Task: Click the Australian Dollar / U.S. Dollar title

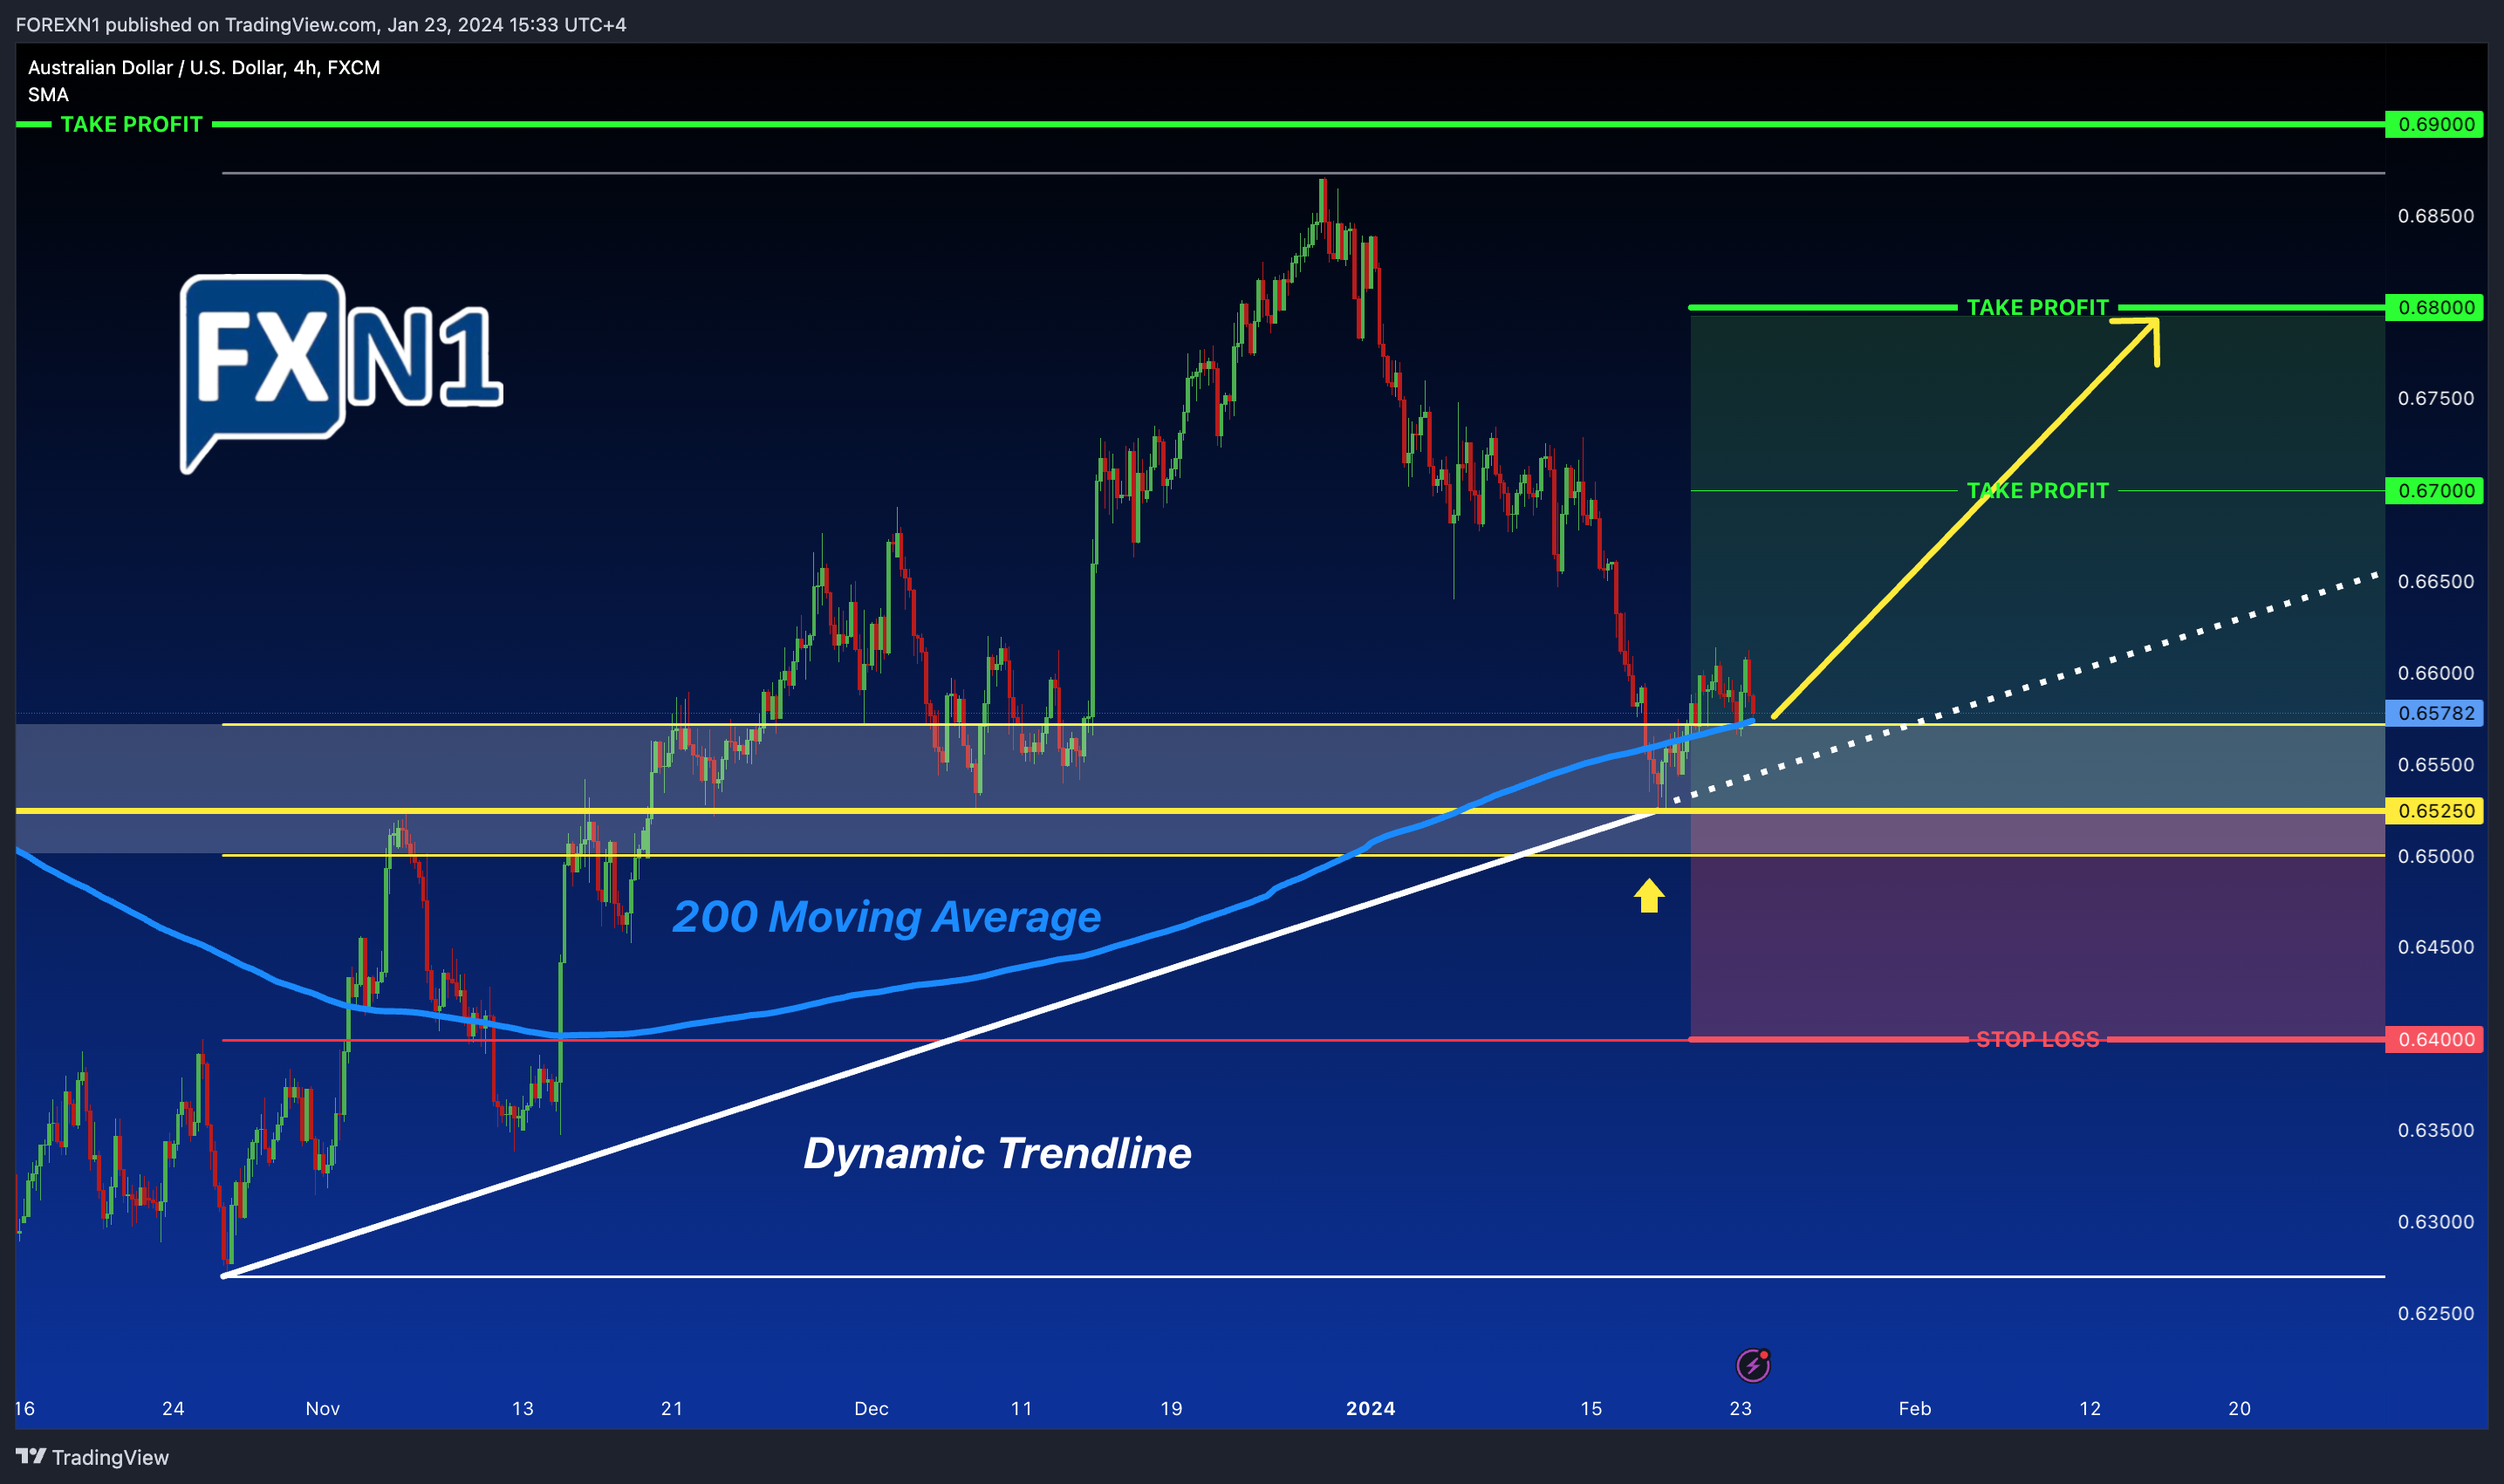Action: [x=204, y=67]
